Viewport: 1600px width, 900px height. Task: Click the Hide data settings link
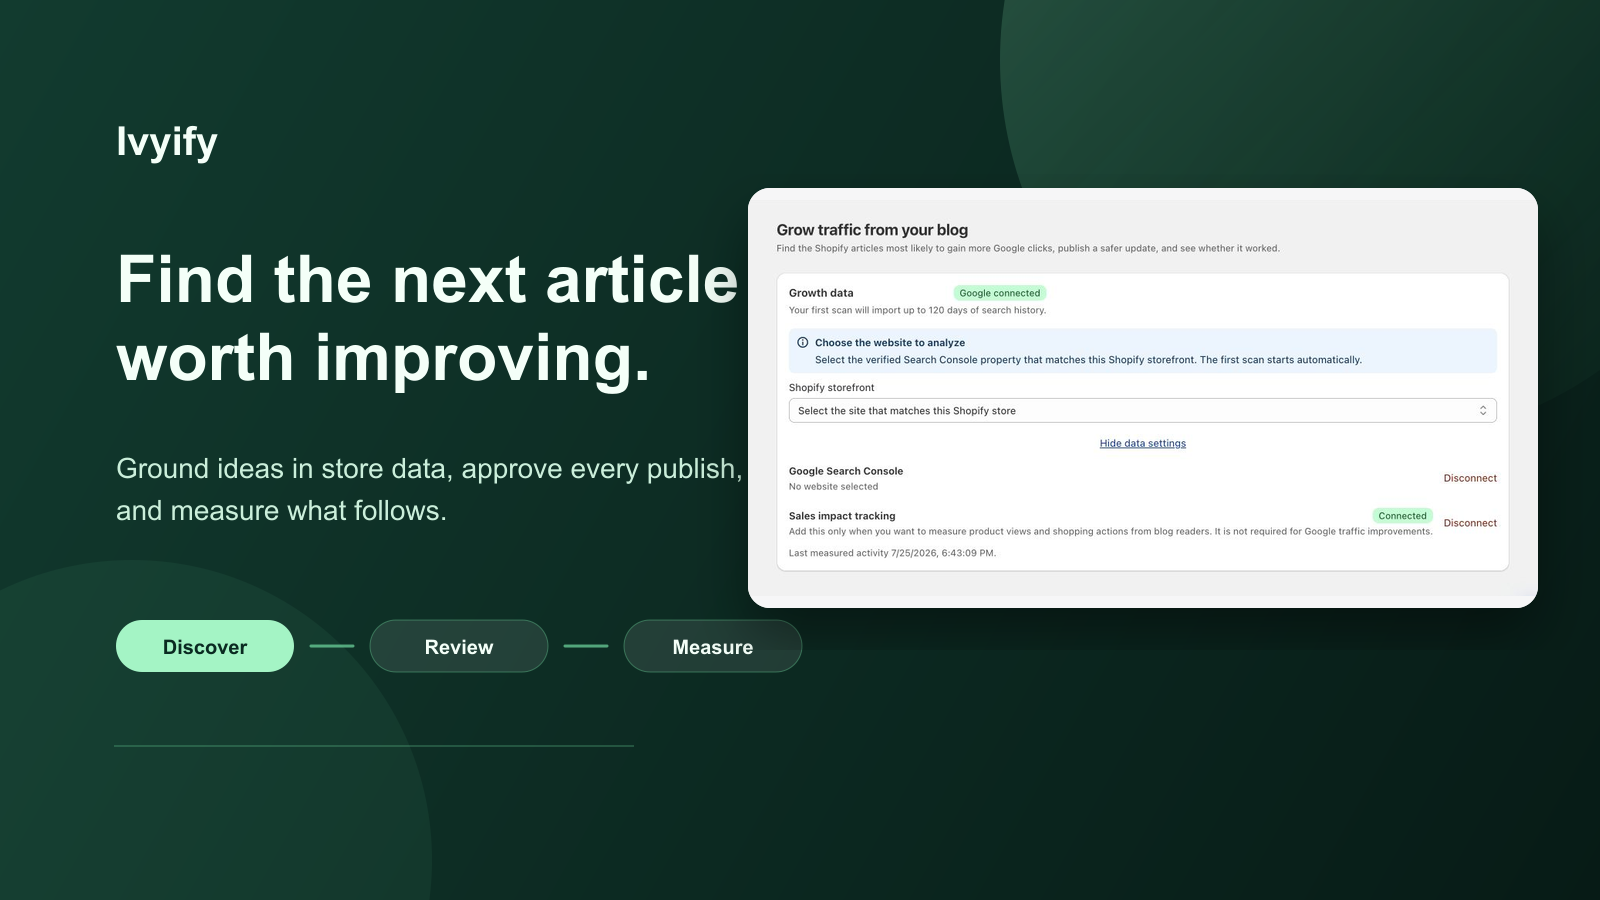tap(1143, 444)
